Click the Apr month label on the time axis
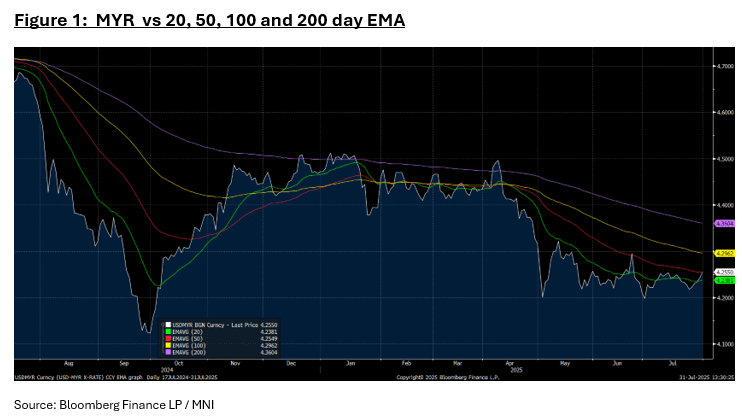The width and height of the screenshot is (742, 418). pyautogui.click(x=510, y=364)
